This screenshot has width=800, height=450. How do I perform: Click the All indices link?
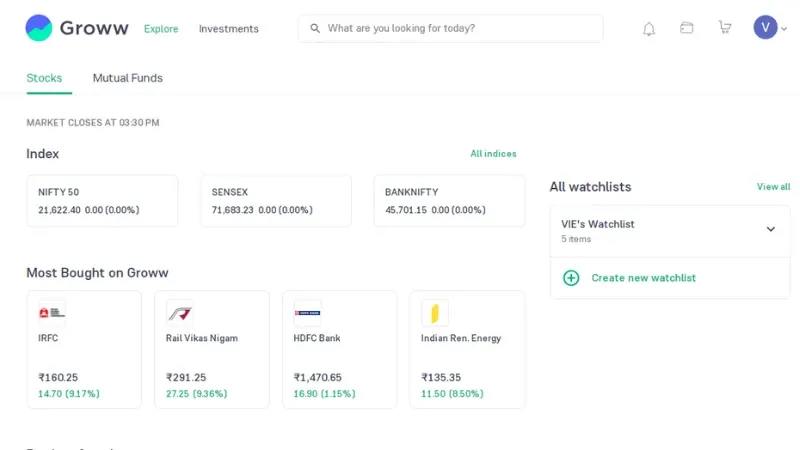coord(493,154)
